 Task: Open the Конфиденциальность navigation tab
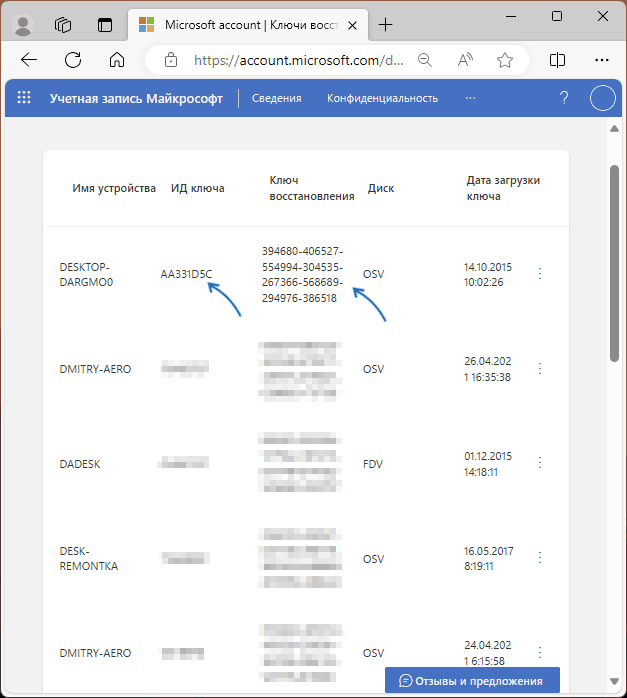[x=382, y=98]
